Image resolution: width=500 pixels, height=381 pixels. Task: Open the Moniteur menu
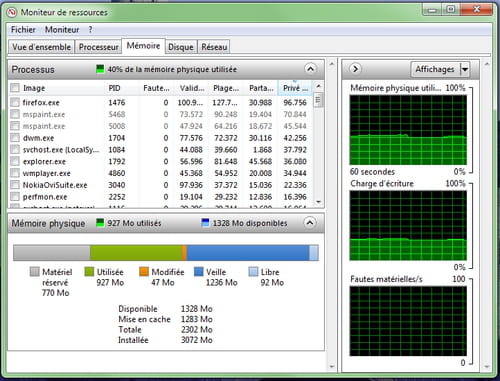(x=62, y=30)
